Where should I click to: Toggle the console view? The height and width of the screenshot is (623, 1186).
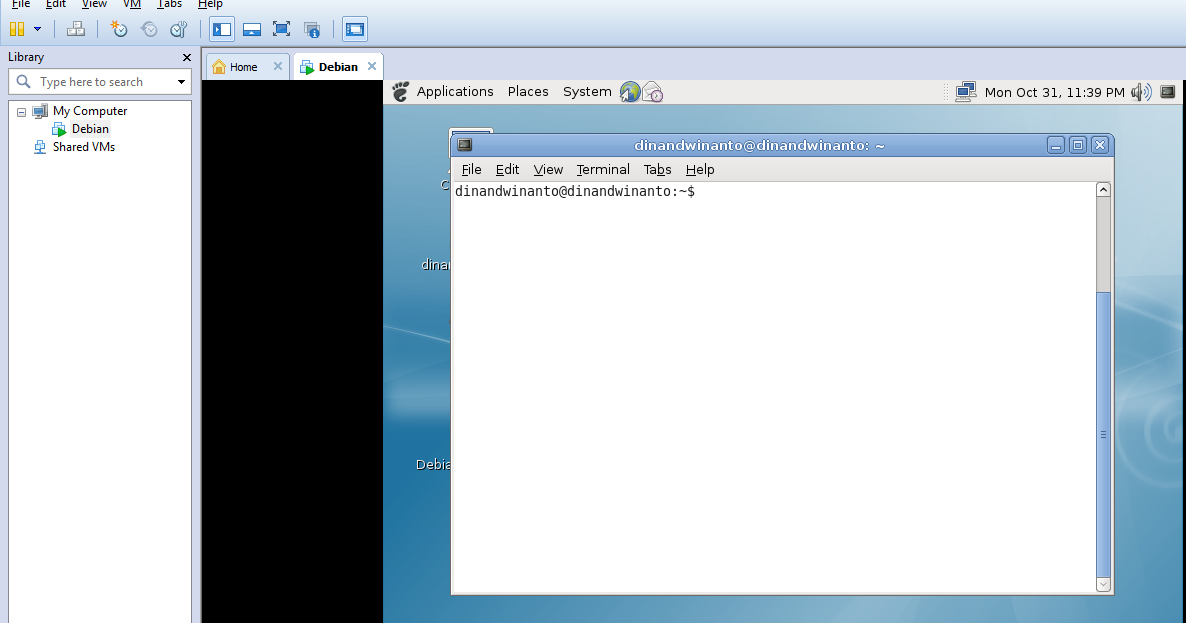(x=355, y=29)
